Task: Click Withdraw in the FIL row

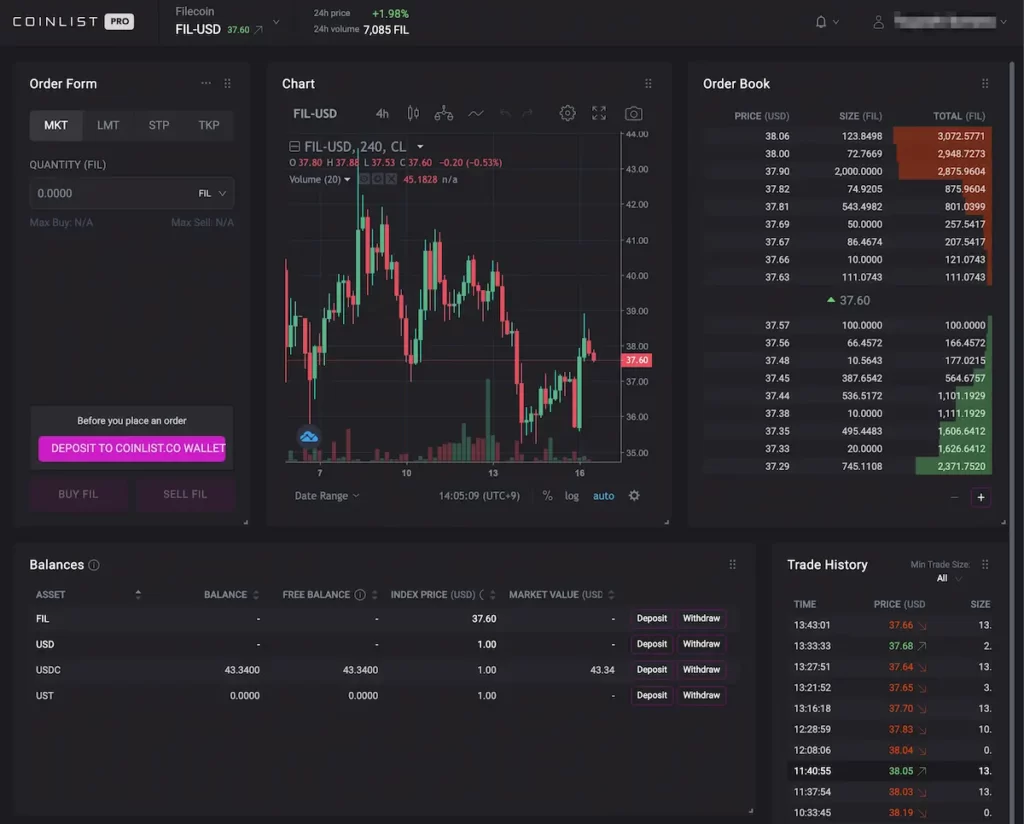Action: pyautogui.click(x=701, y=618)
